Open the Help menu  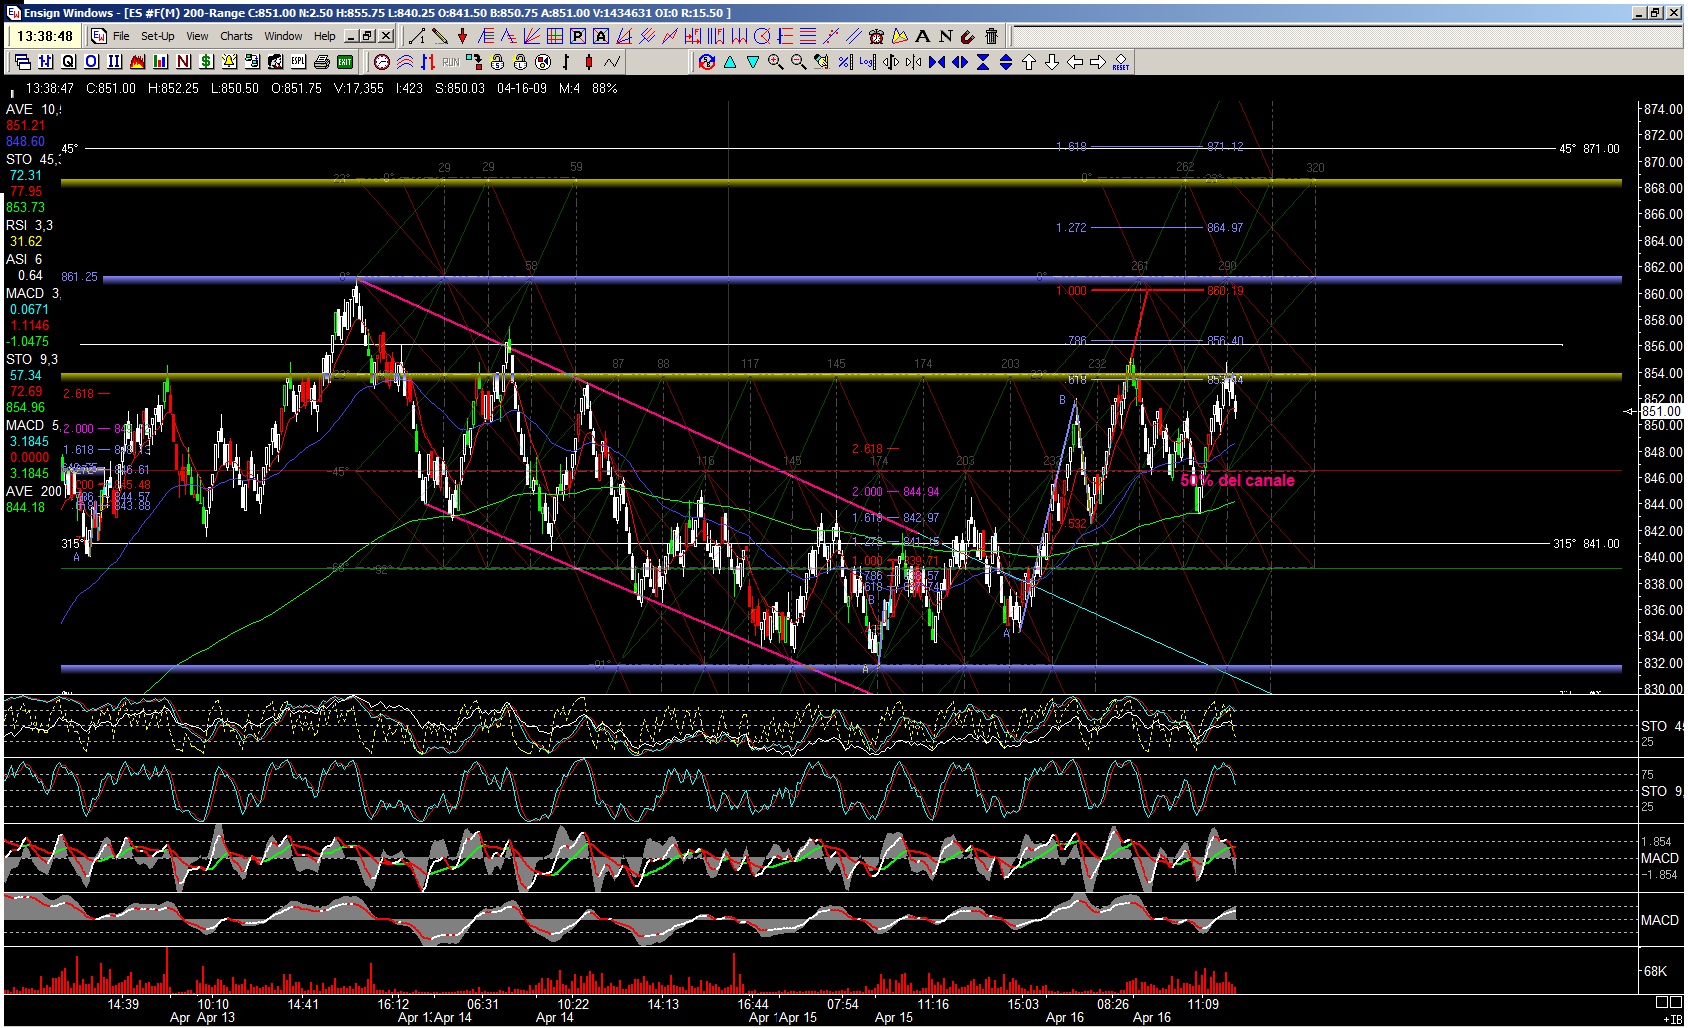tap(324, 36)
